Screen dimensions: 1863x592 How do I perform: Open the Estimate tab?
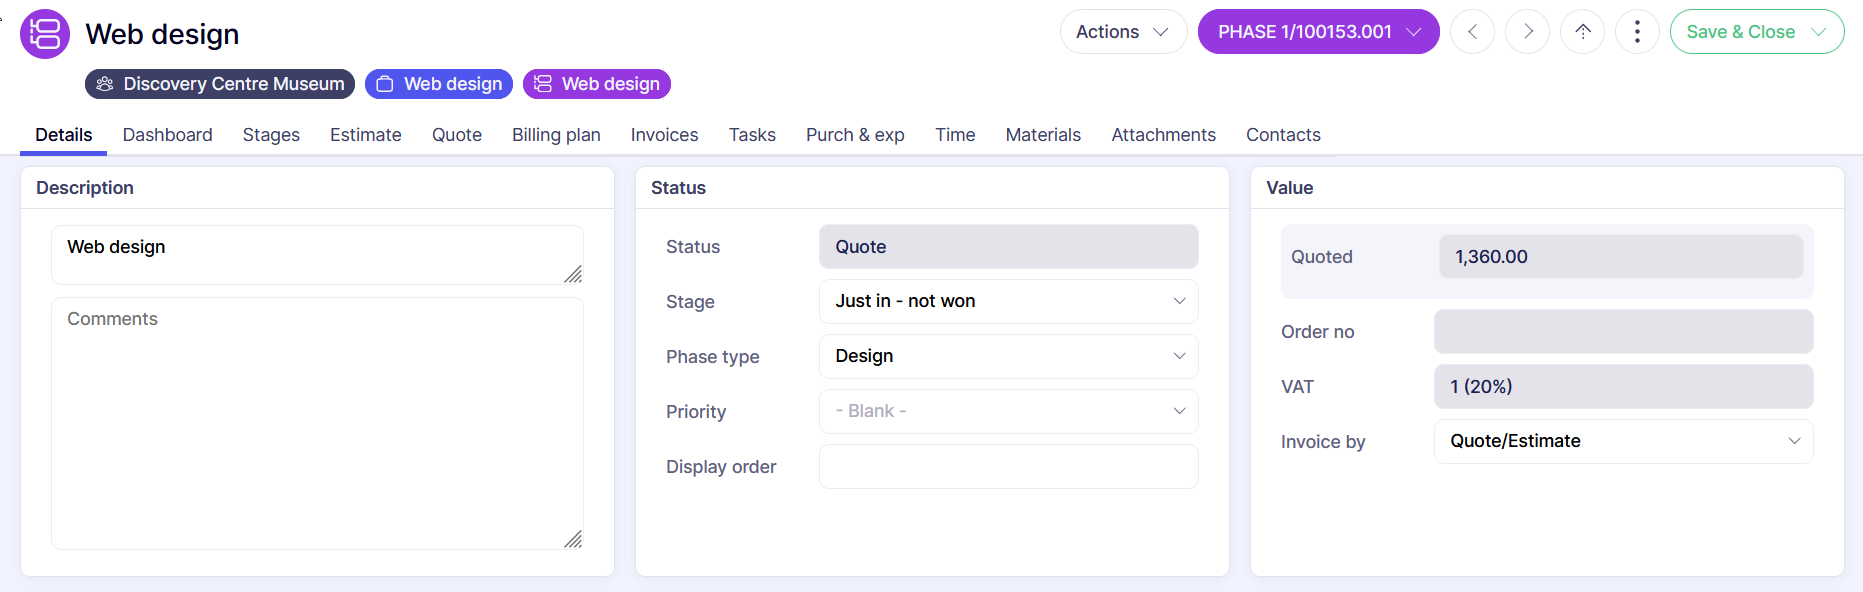(365, 135)
